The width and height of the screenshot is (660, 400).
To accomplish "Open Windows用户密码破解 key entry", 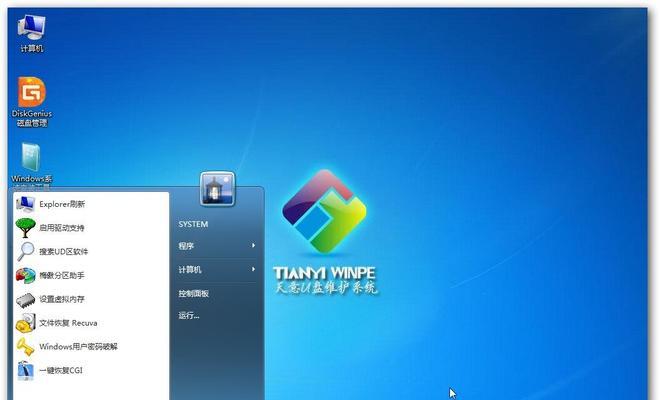I will [x=91, y=347].
